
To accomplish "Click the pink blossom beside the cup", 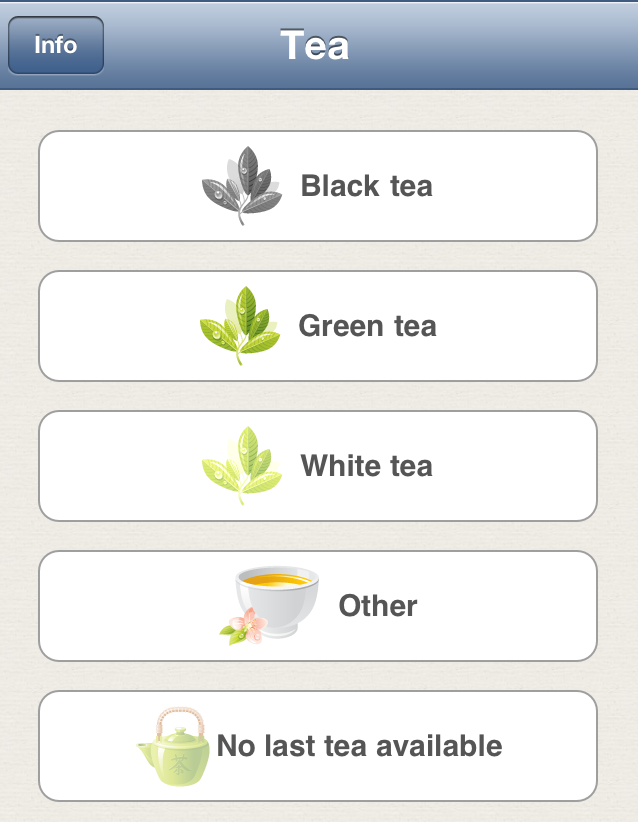I will [x=247, y=626].
